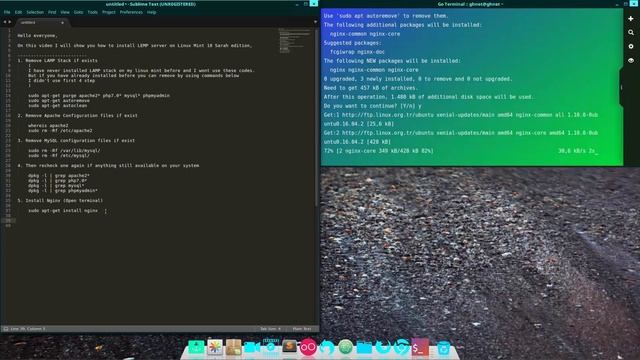The width and height of the screenshot is (640, 360).
Task: Click heading '5. Install Nginx (Open terminal)'
Action: 60,201
